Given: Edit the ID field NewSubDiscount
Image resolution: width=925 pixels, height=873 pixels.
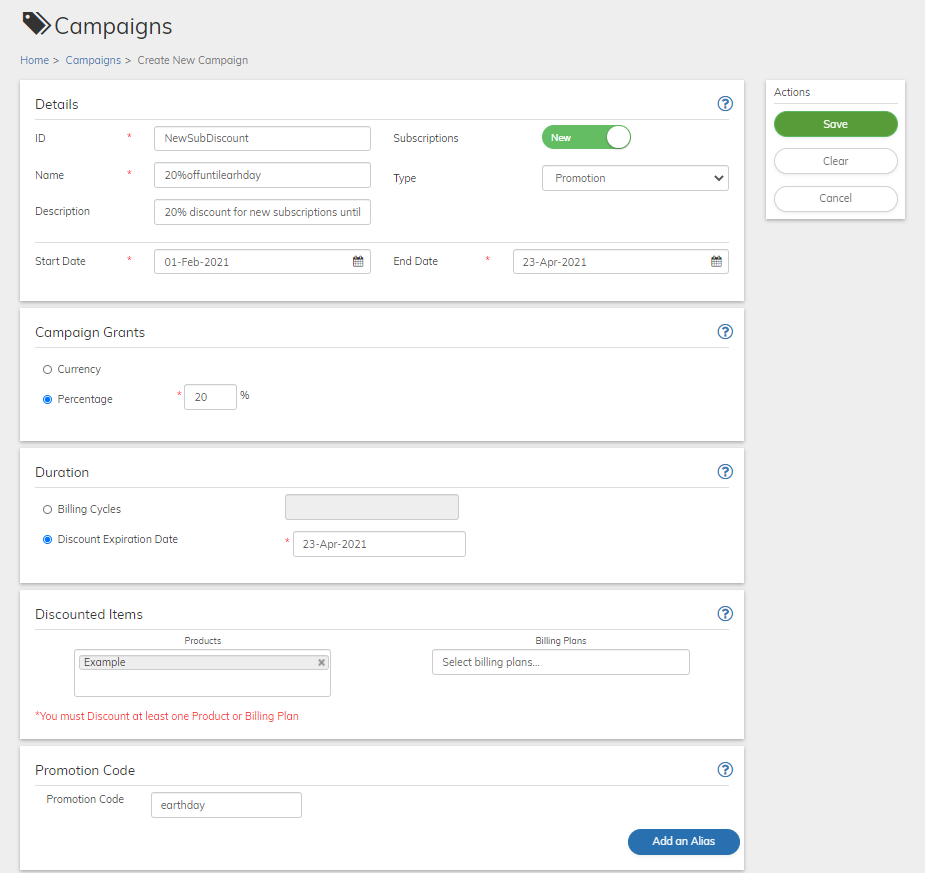Looking at the screenshot, I should [263, 138].
